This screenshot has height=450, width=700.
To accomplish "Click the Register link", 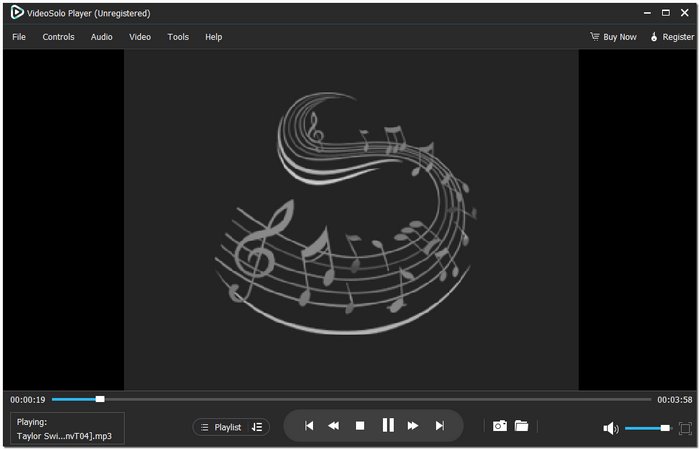I will coord(672,37).
